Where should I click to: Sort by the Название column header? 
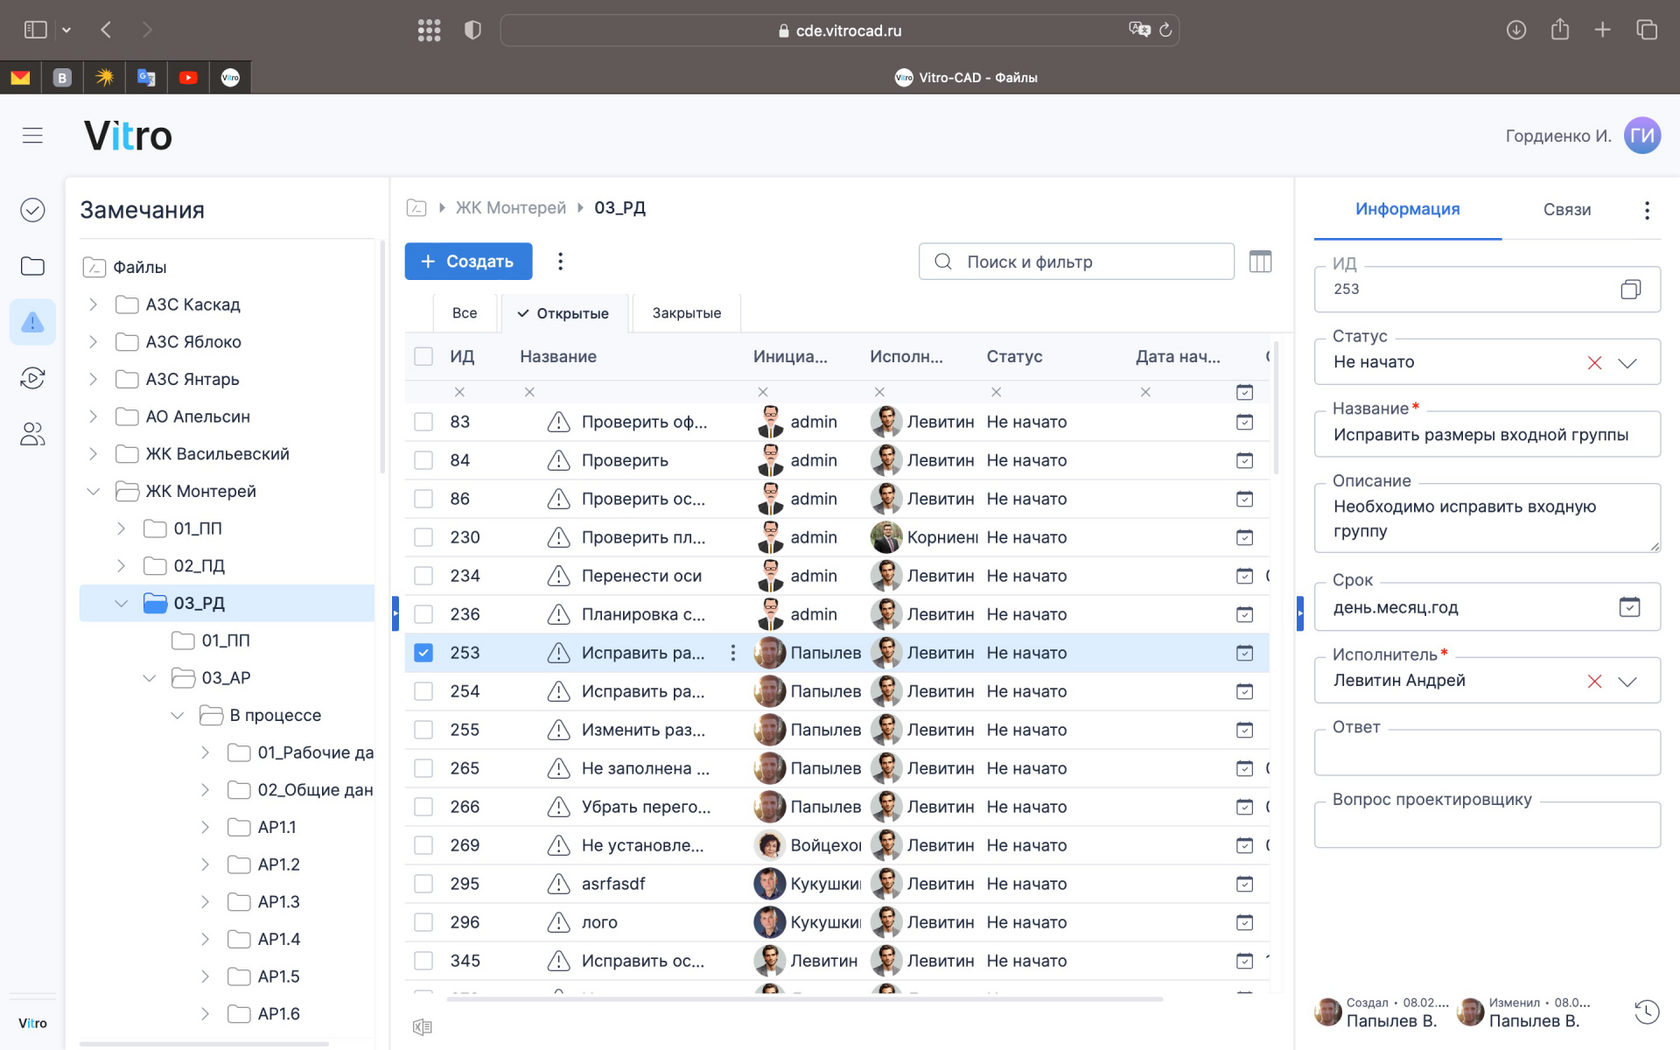(x=558, y=356)
